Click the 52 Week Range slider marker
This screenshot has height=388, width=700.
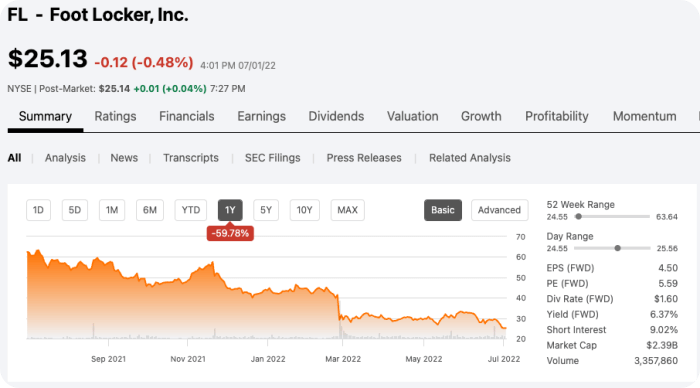coord(579,217)
